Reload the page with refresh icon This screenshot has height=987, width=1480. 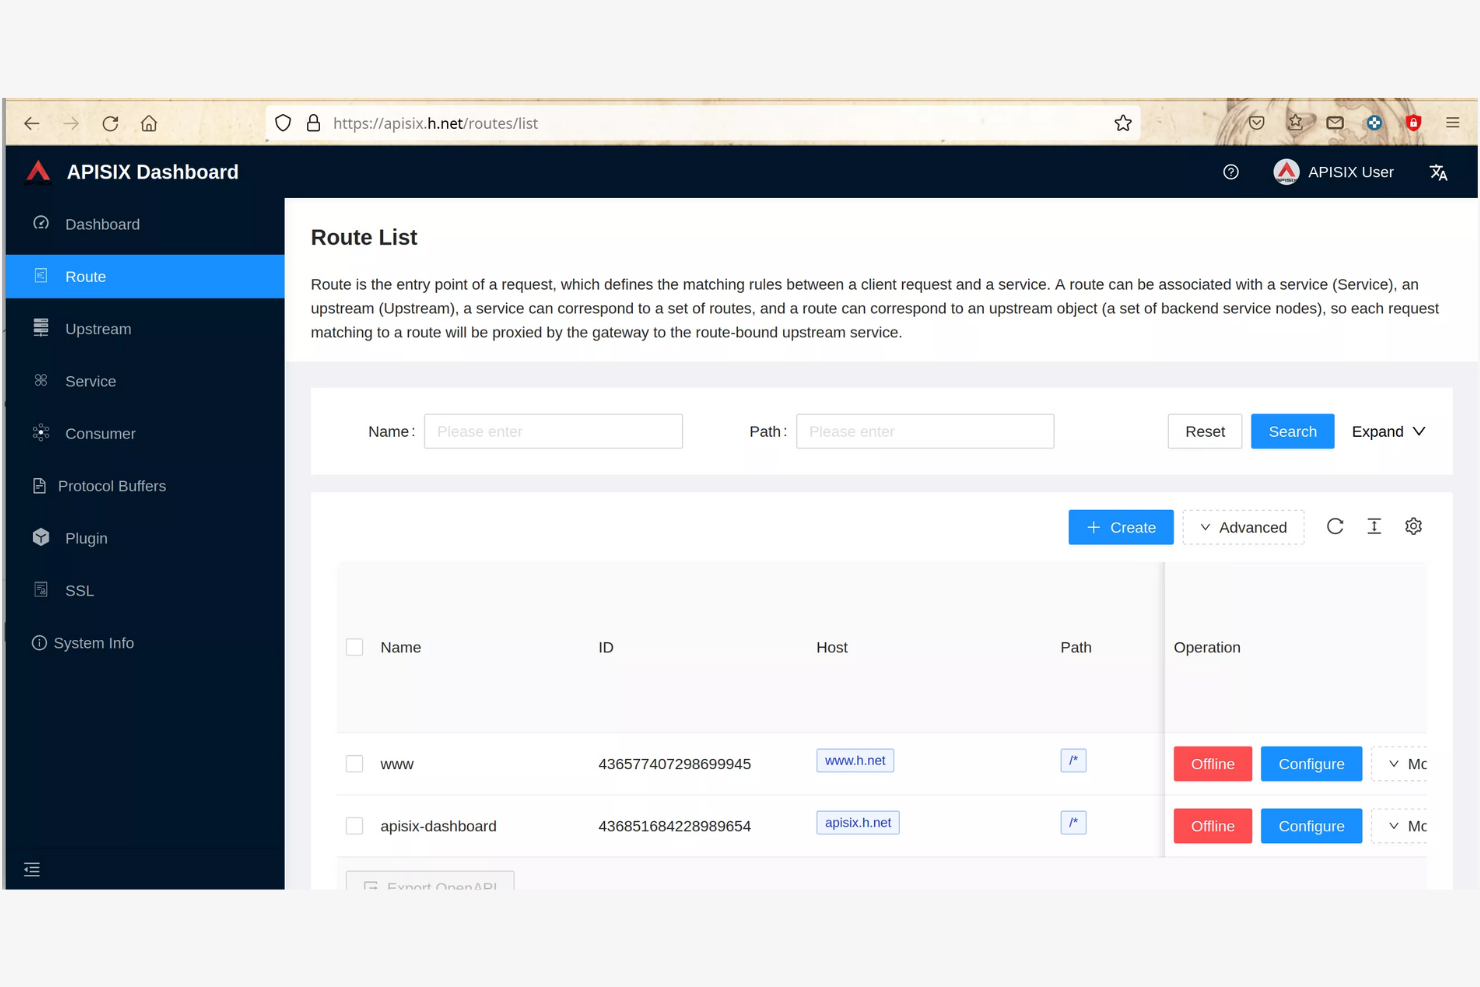point(110,123)
